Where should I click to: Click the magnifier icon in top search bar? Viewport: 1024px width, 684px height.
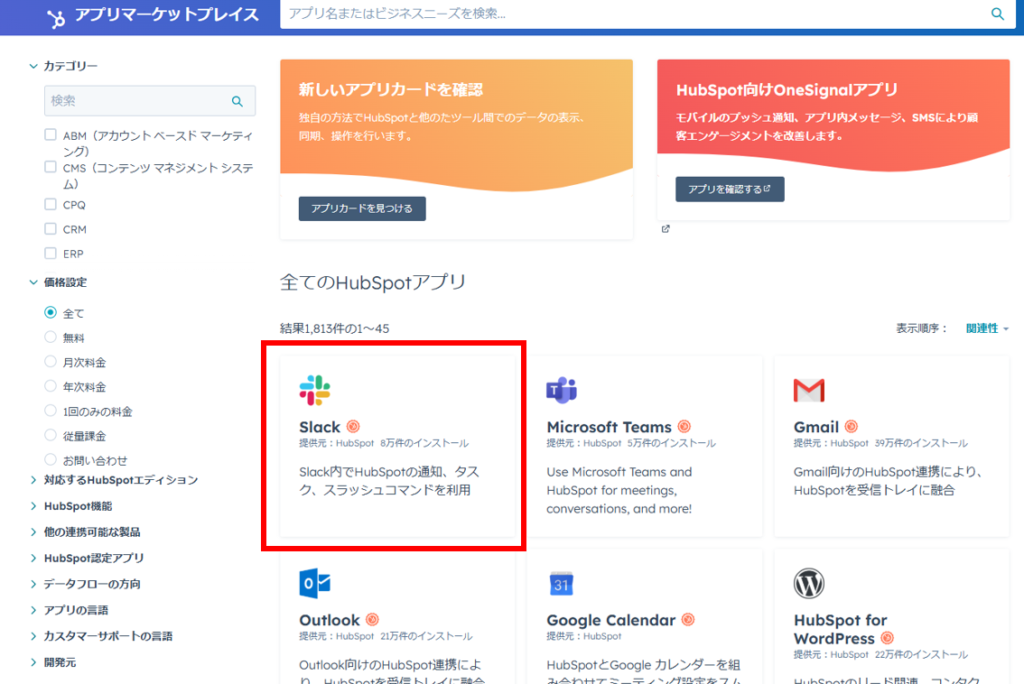(997, 14)
